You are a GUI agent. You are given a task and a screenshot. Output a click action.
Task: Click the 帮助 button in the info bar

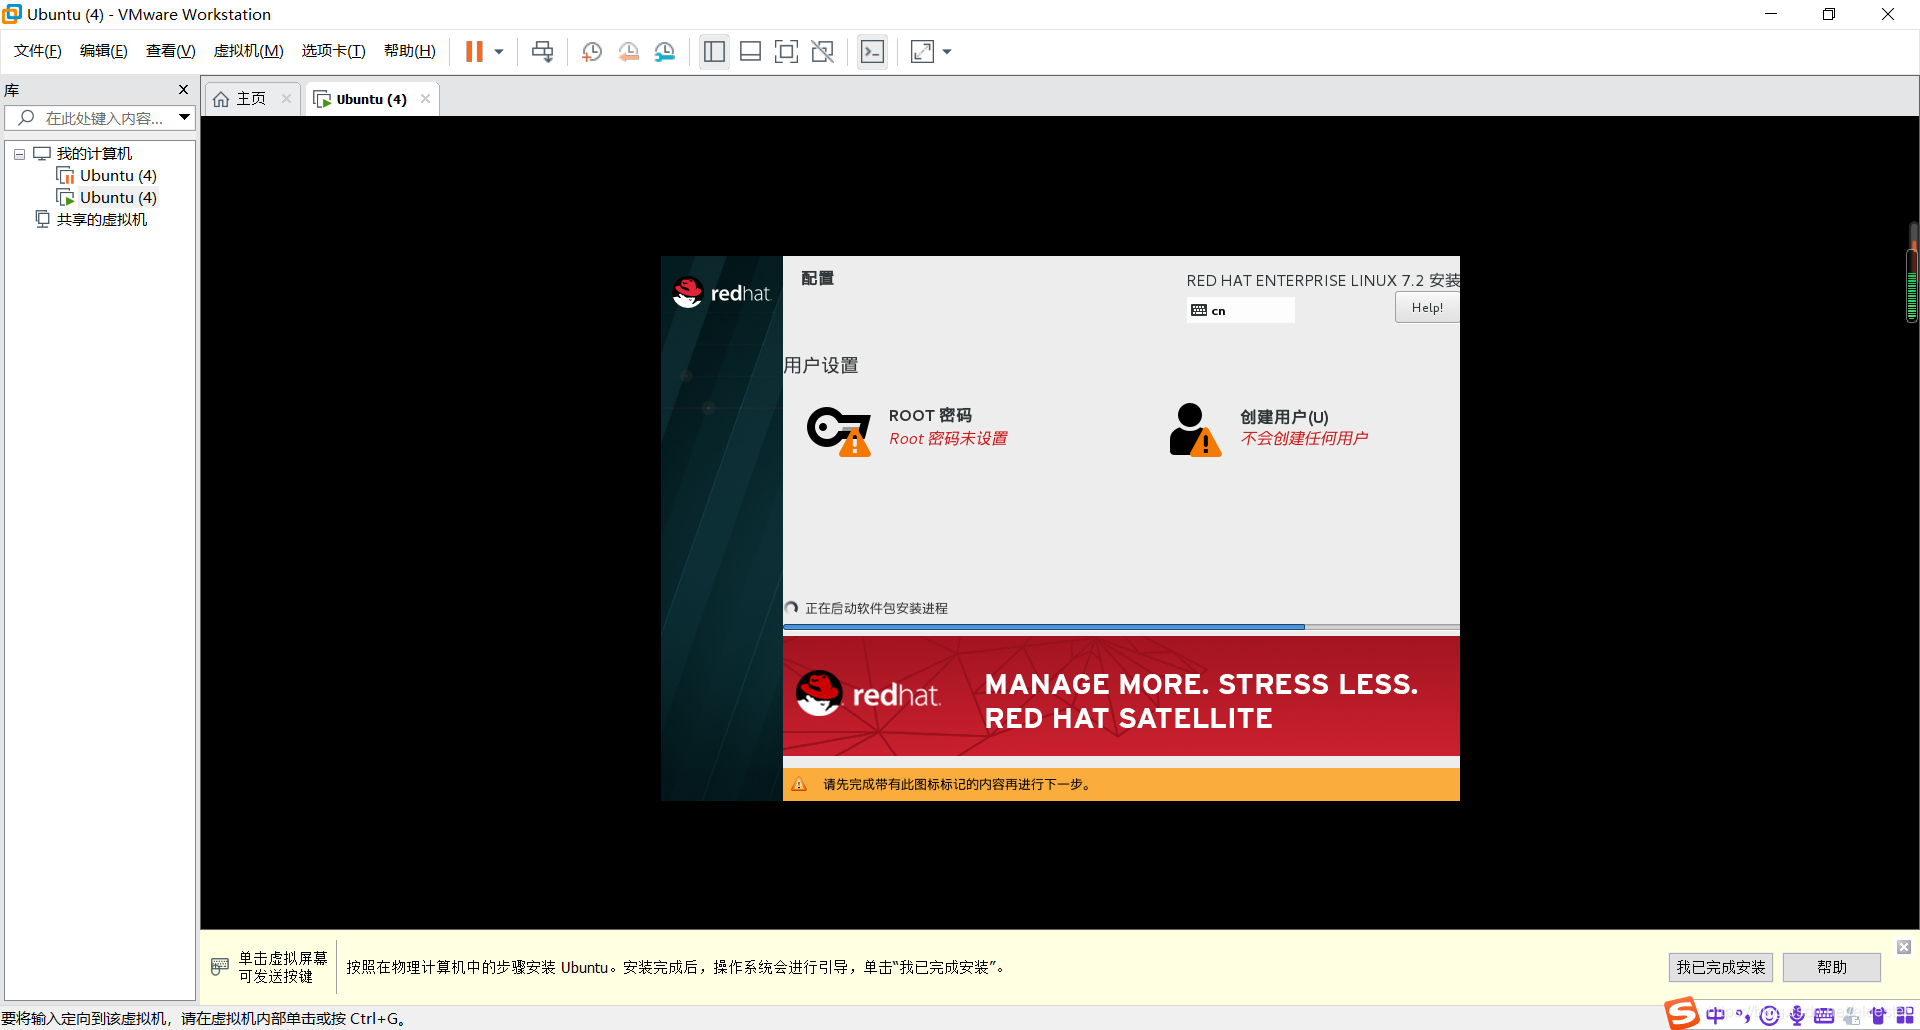coord(1831,967)
